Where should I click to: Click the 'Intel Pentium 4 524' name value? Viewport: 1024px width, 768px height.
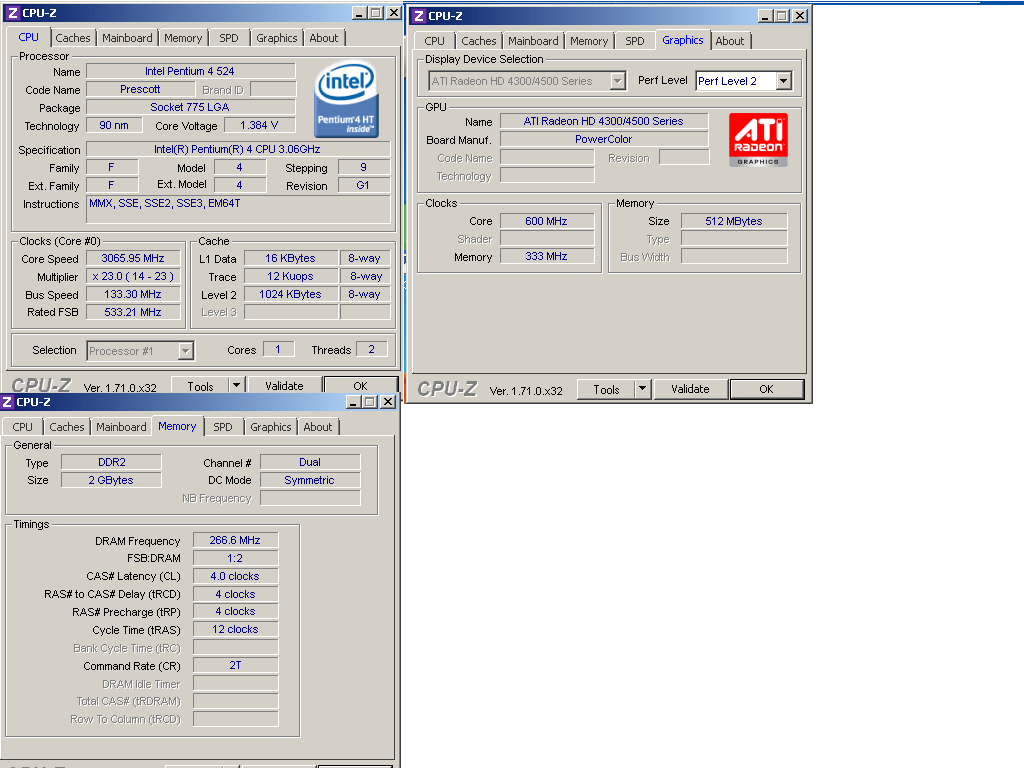pos(190,71)
